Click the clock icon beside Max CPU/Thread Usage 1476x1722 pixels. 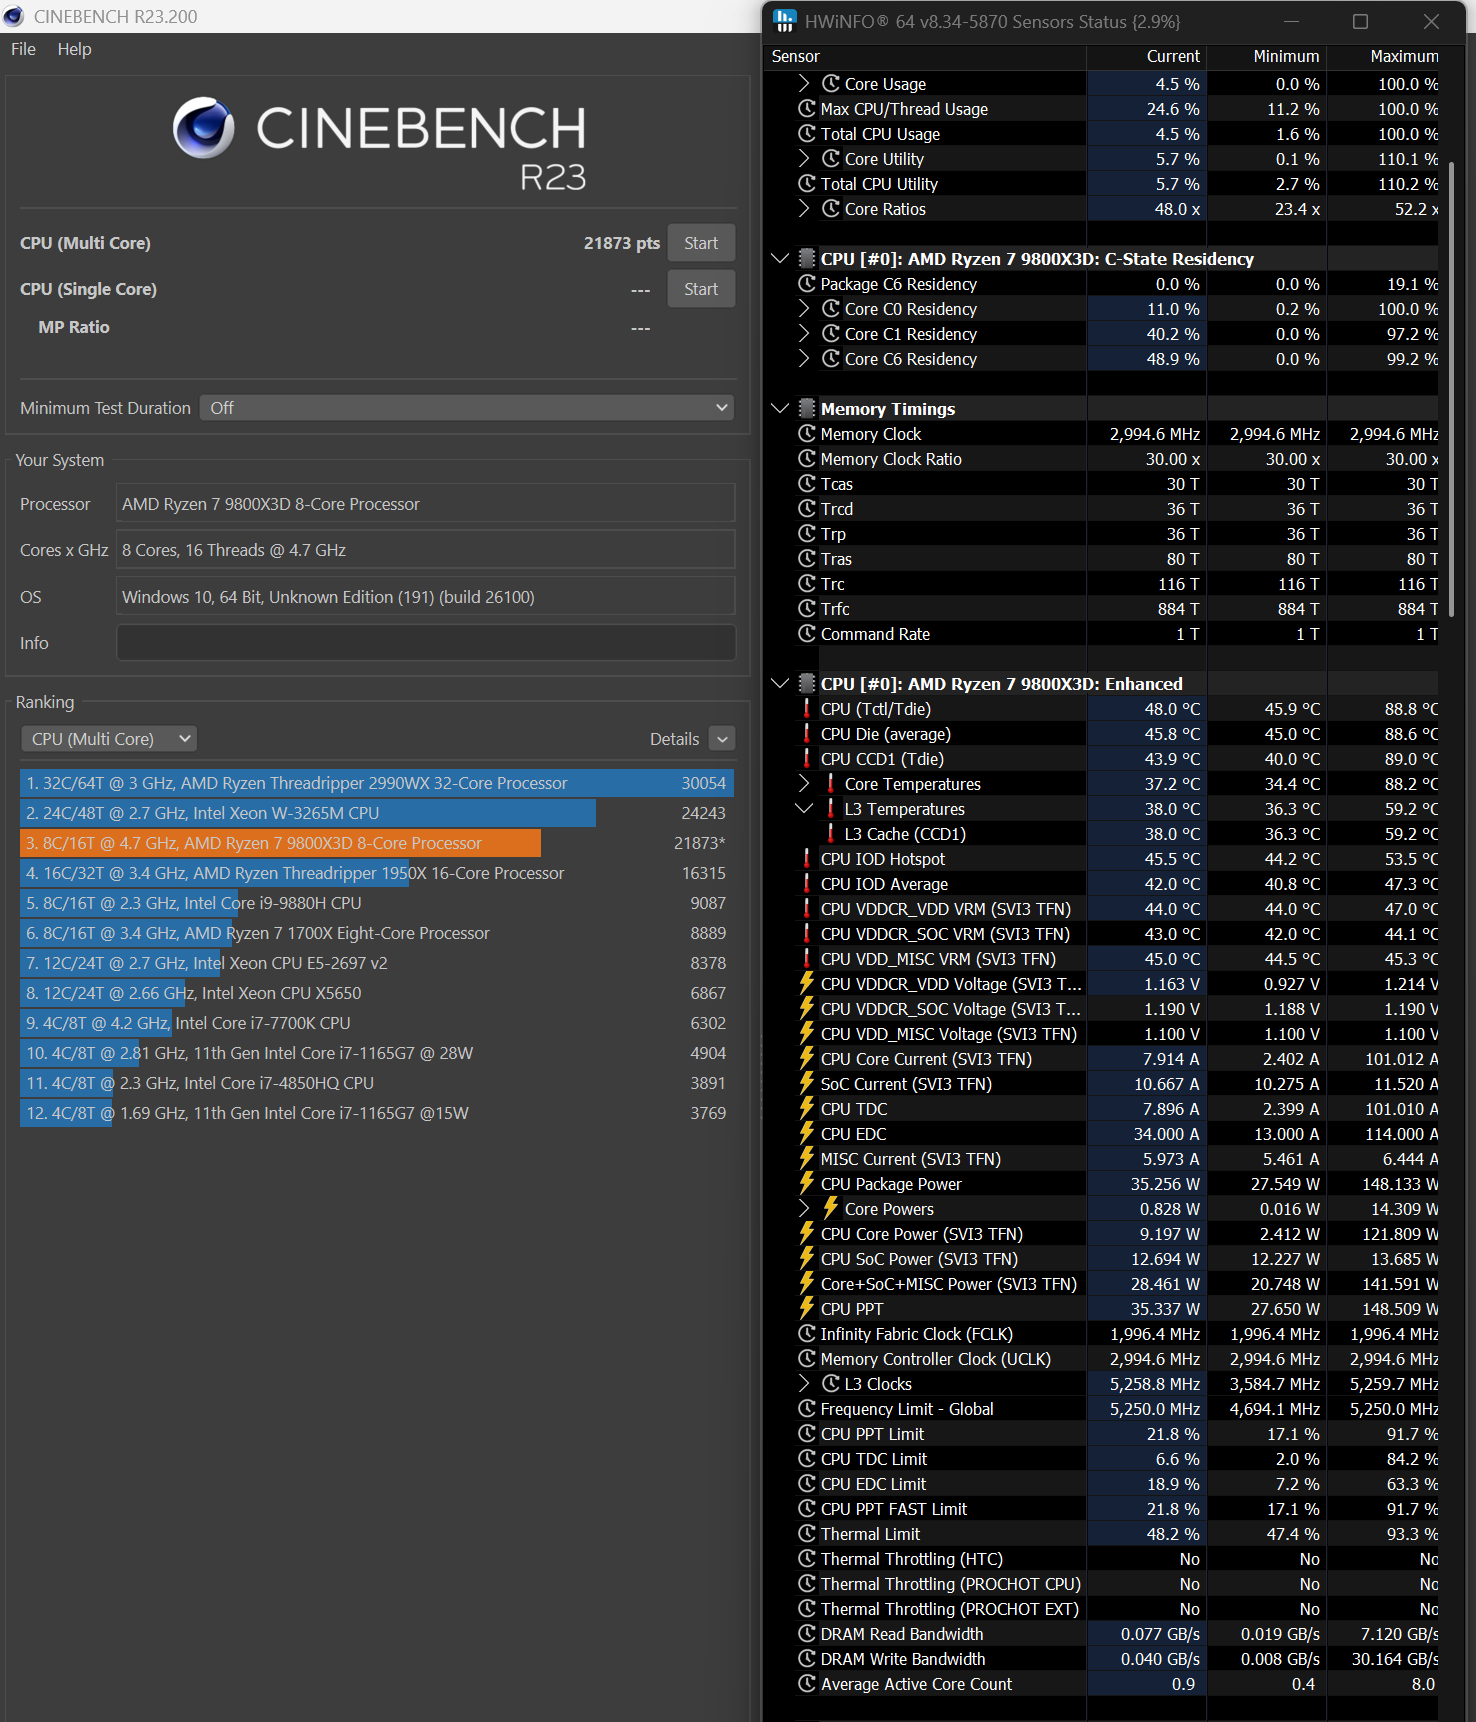807,109
